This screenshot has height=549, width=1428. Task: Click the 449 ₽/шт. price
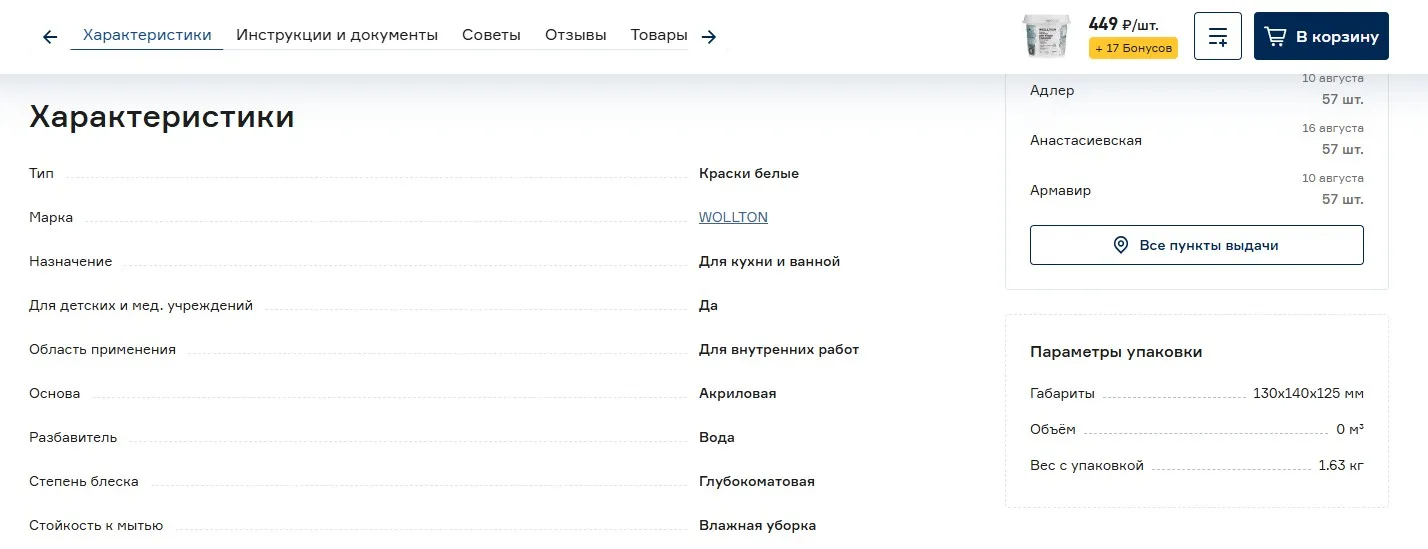(x=1123, y=25)
